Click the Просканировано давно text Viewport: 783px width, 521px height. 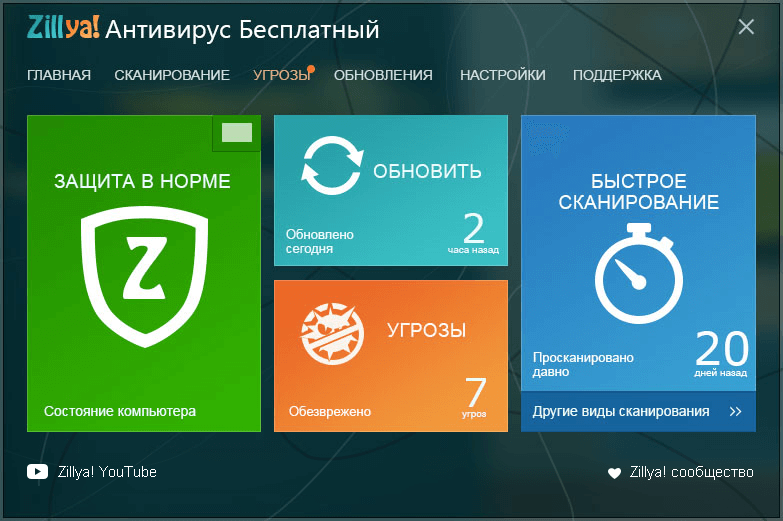click(x=583, y=365)
